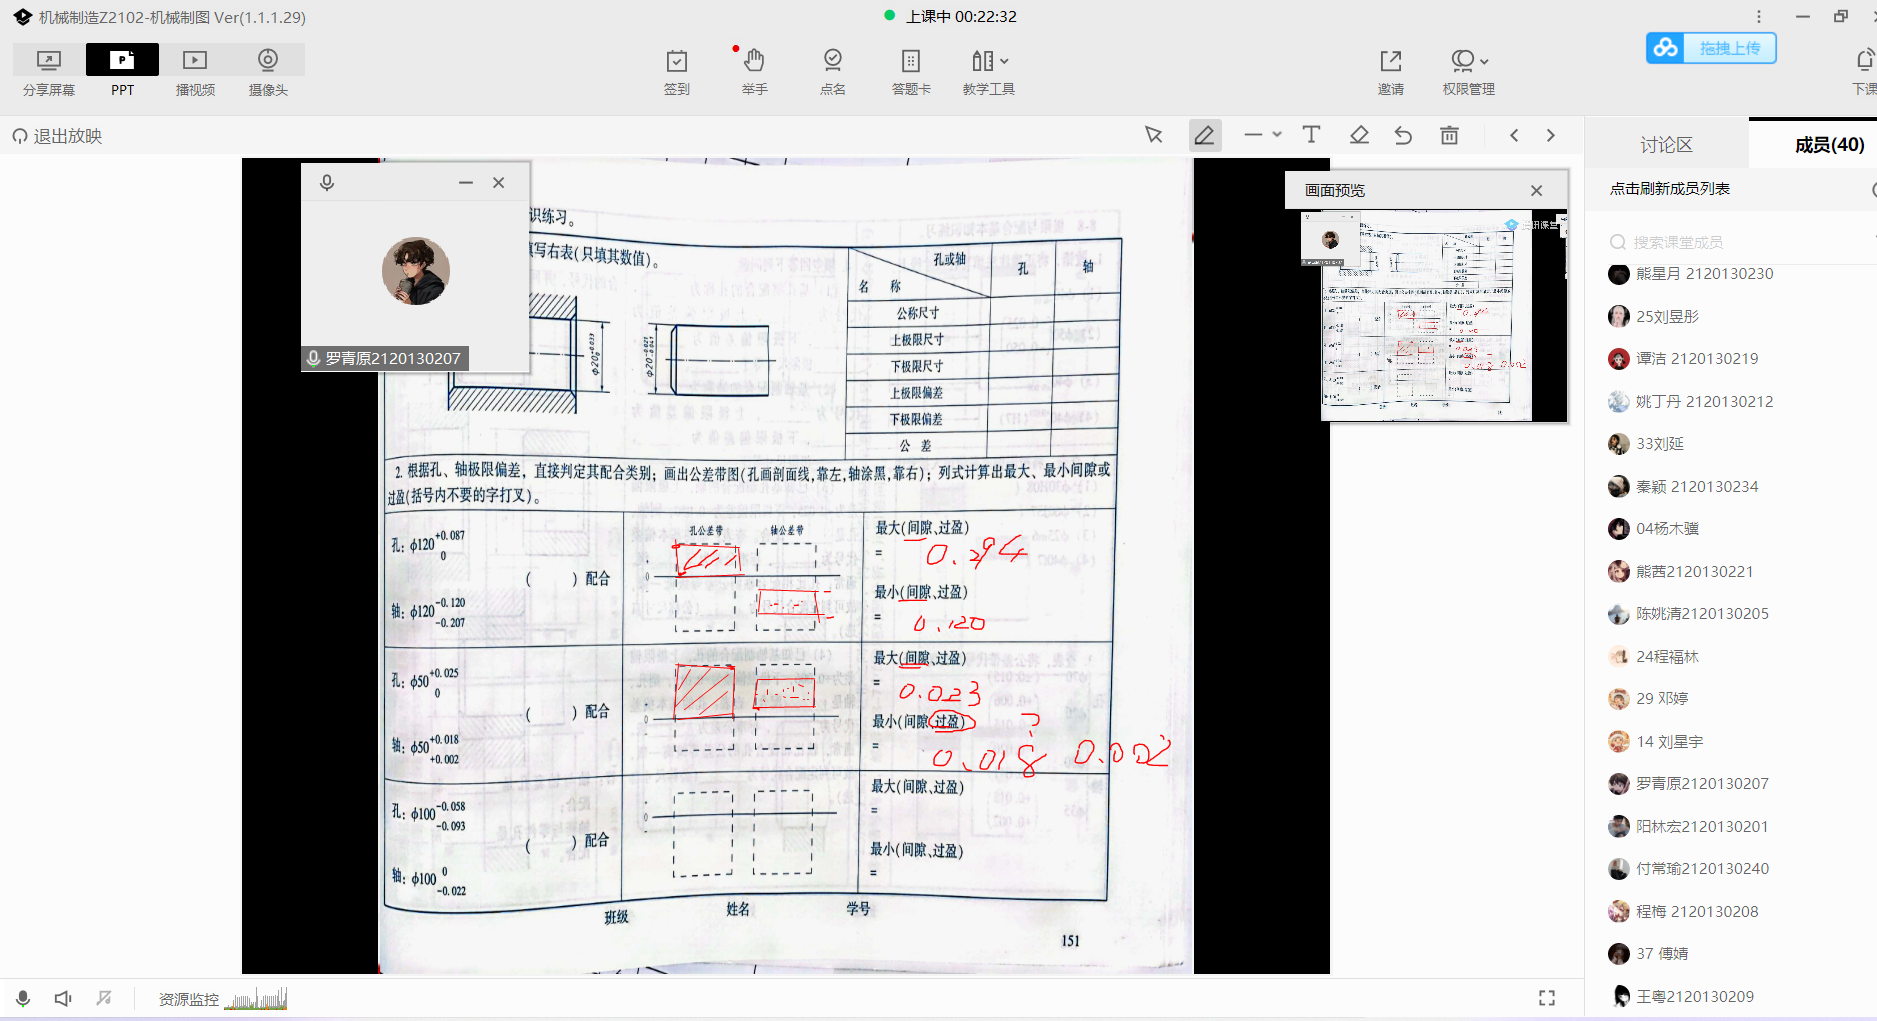Close the 画面预览 preview panel
The height and width of the screenshot is (1021, 1877).
tap(1536, 190)
